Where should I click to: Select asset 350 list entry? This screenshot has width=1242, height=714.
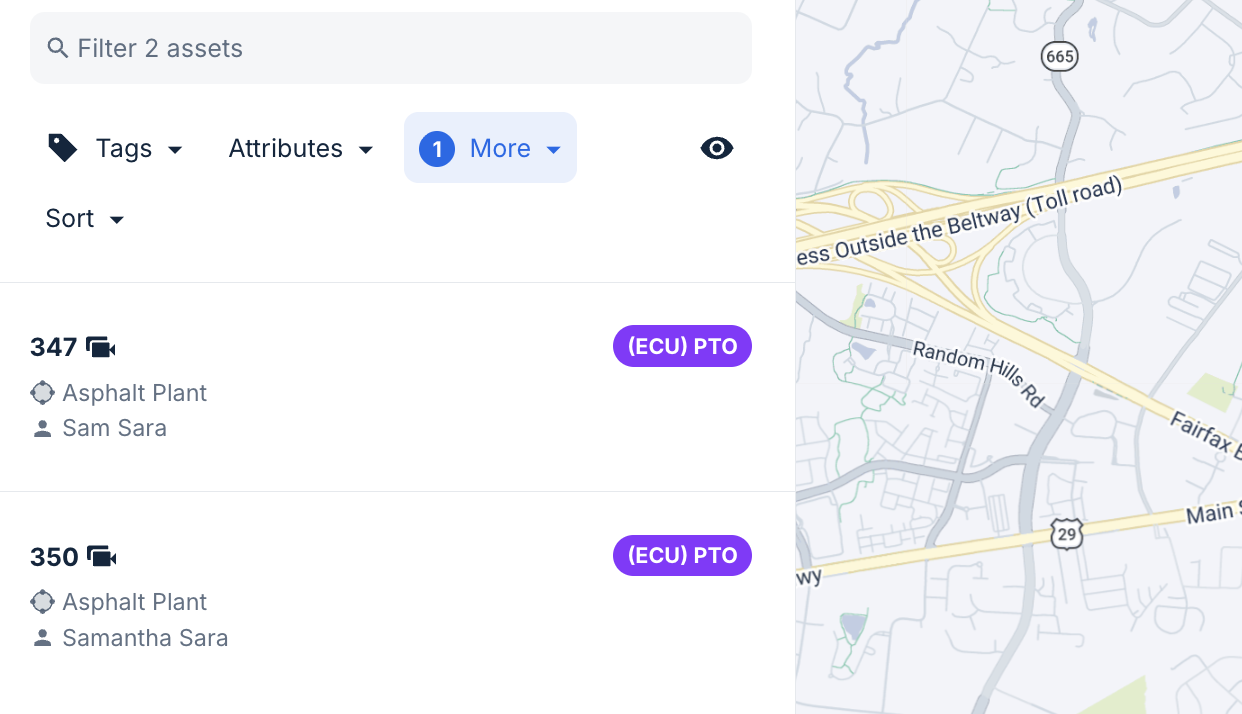[300, 596]
